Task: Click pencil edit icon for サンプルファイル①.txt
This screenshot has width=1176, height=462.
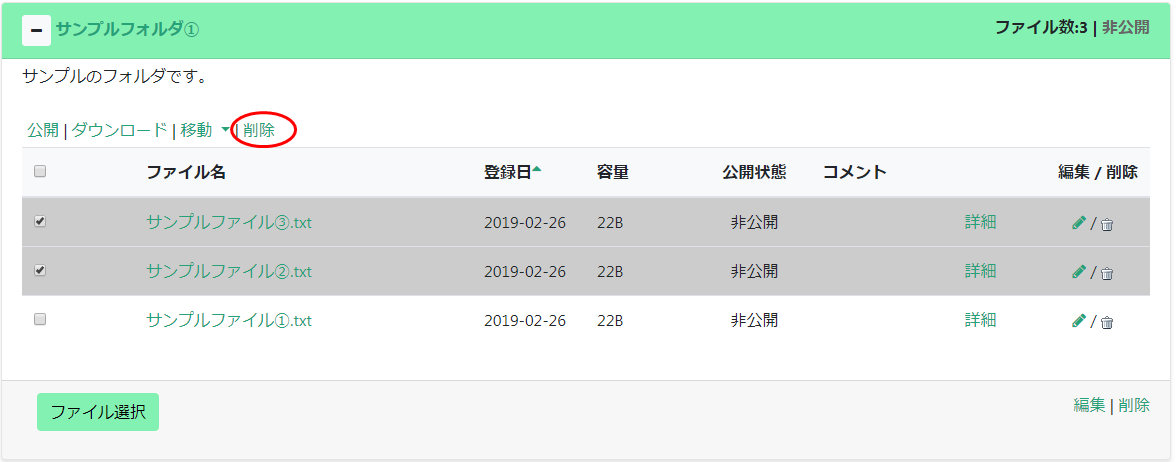Action: pos(1078,321)
